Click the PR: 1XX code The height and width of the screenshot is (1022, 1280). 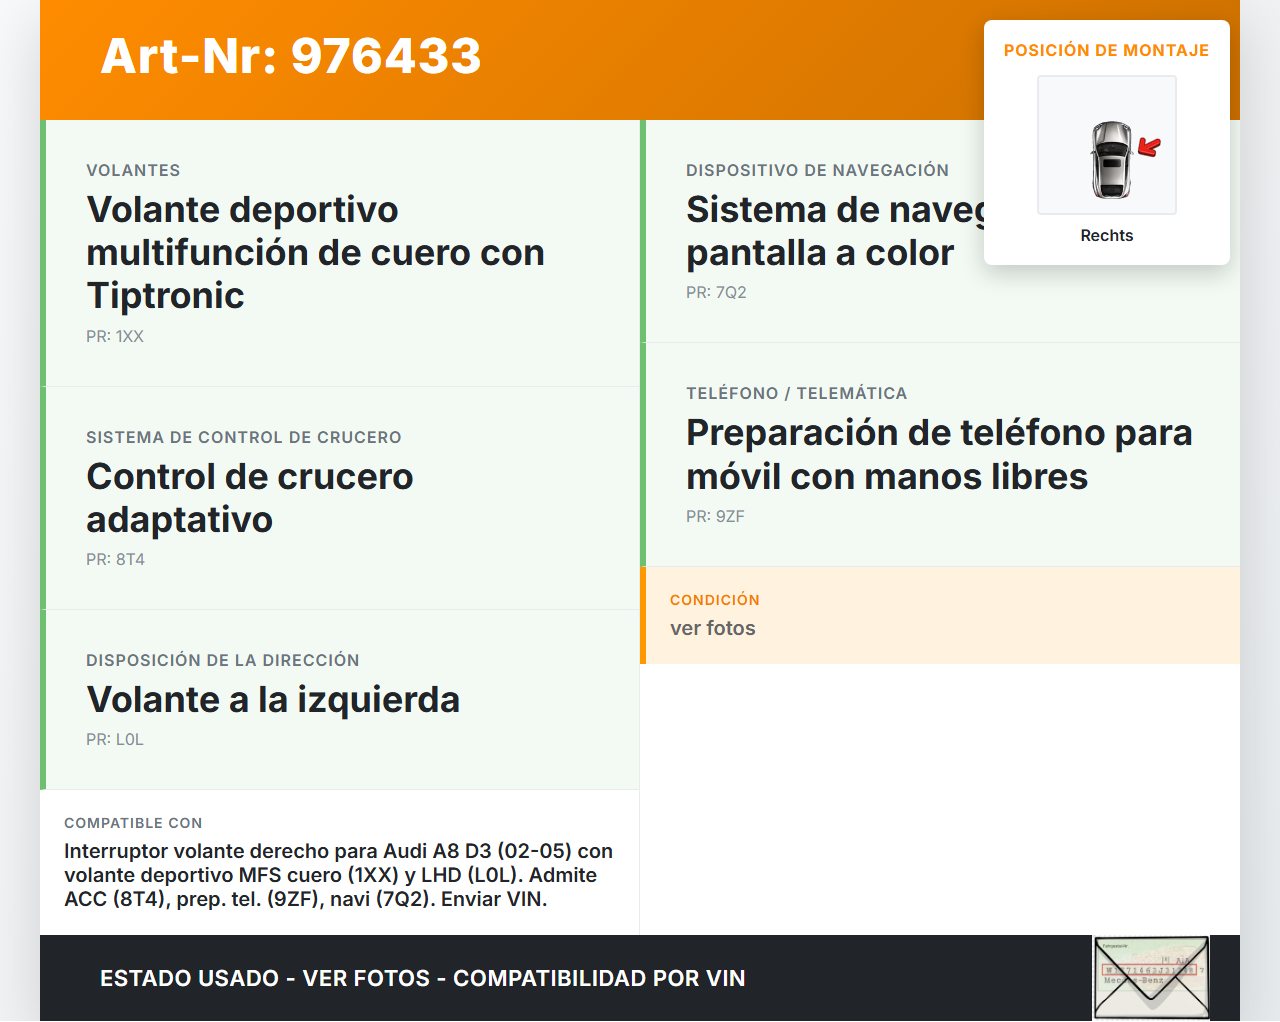tap(115, 336)
